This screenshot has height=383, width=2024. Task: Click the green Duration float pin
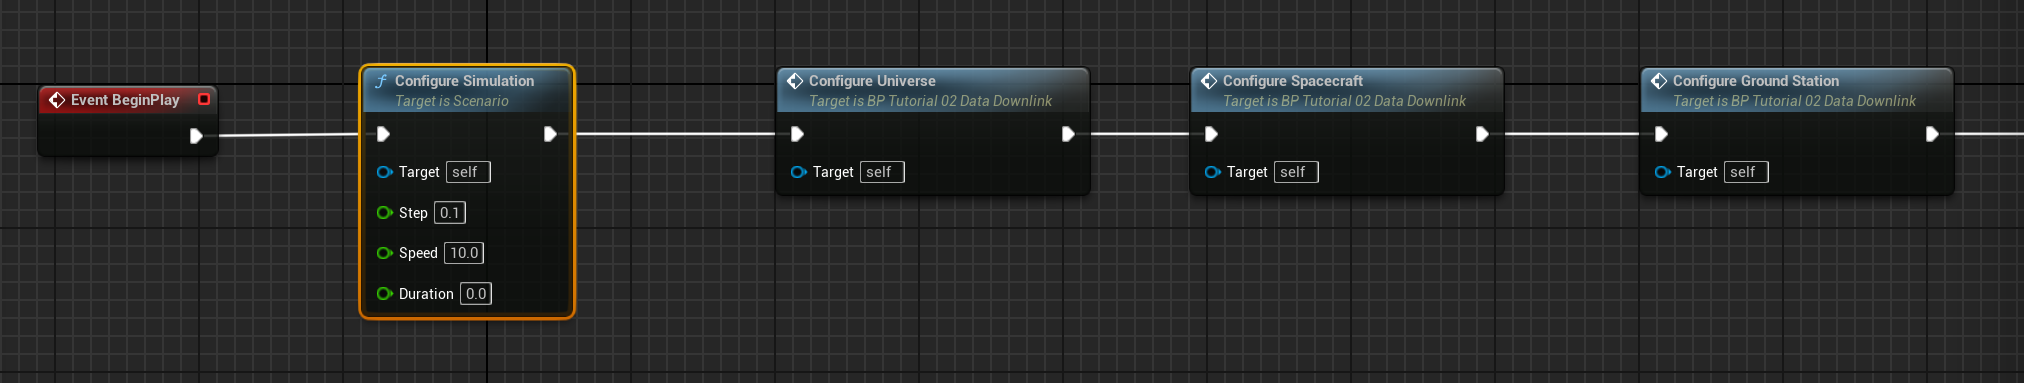pyautogui.click(x=384, y=294)
